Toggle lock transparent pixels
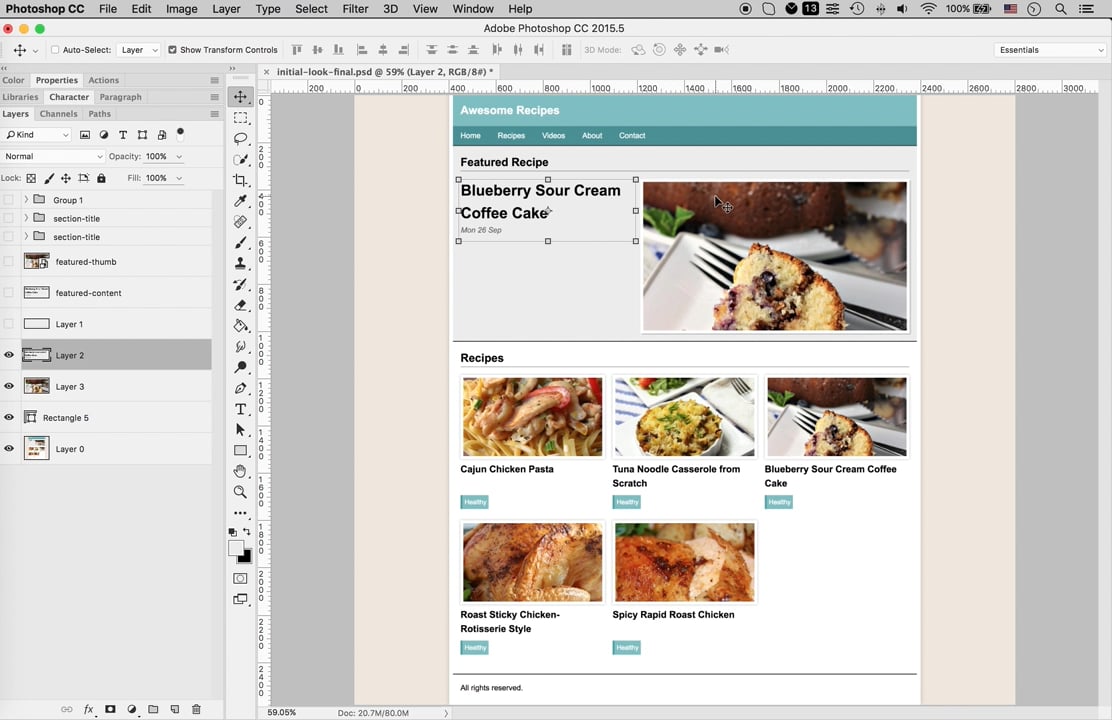 [31, 178]
